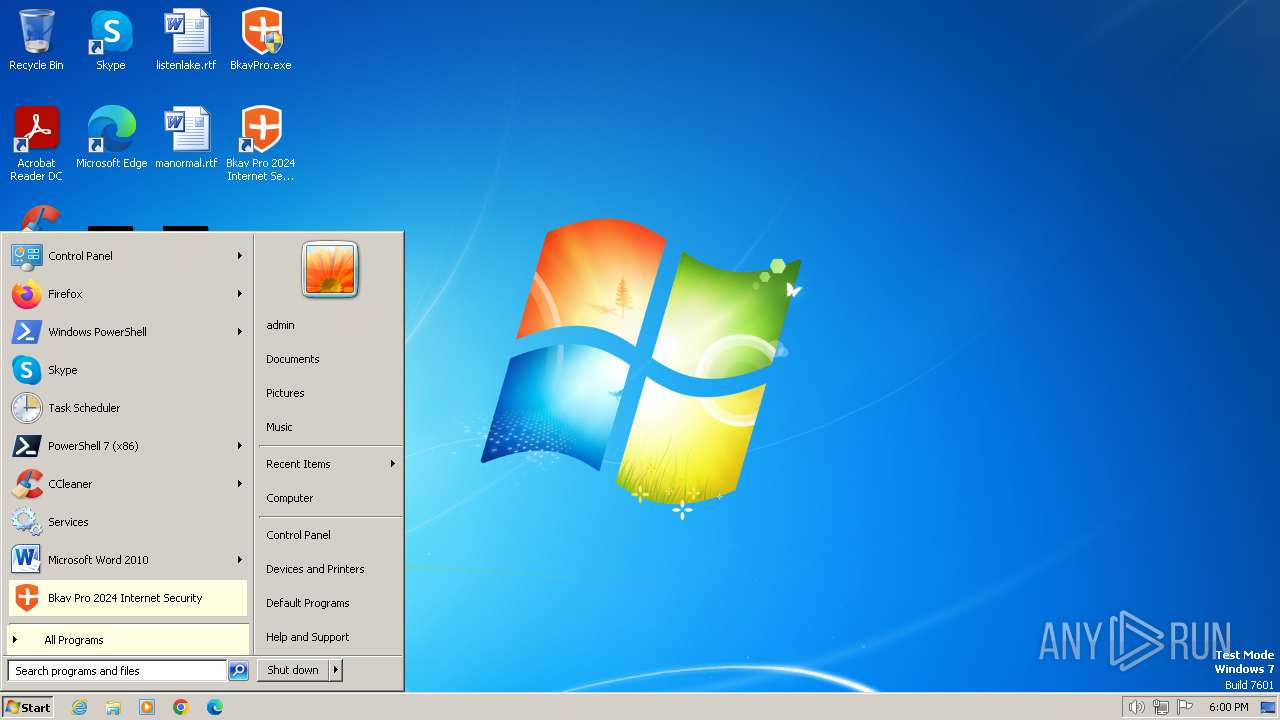Open Computer from Start menu
The image size is (1280, 720).
tap(330, 498)
